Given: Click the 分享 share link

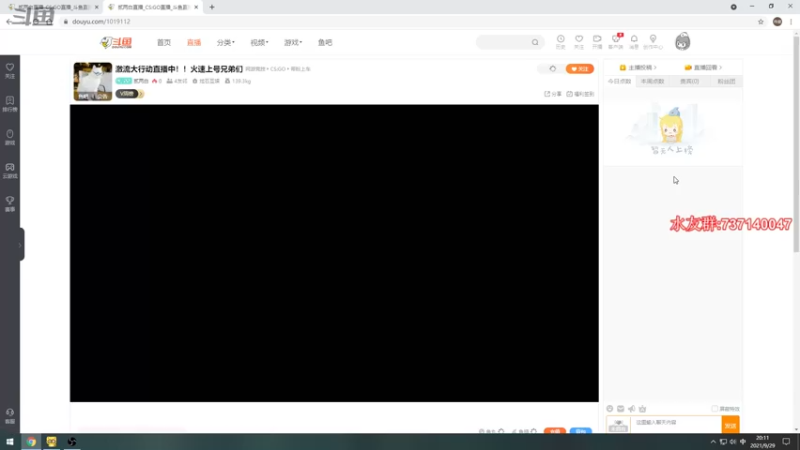Looking at the screenshot, I should tap(553, 94).
